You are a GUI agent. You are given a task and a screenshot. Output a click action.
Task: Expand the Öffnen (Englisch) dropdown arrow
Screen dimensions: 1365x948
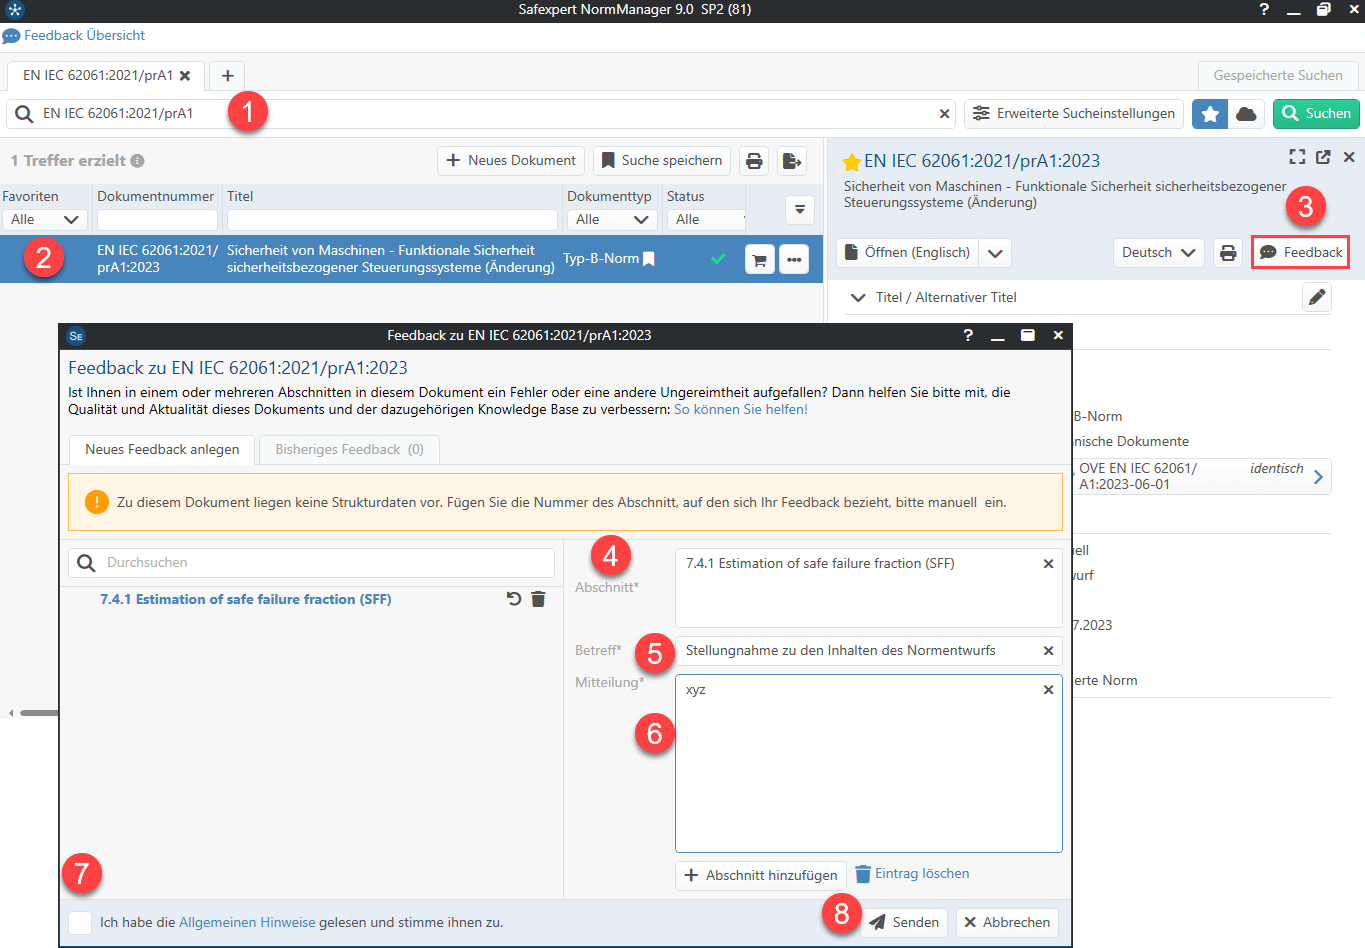click(995, 253)
